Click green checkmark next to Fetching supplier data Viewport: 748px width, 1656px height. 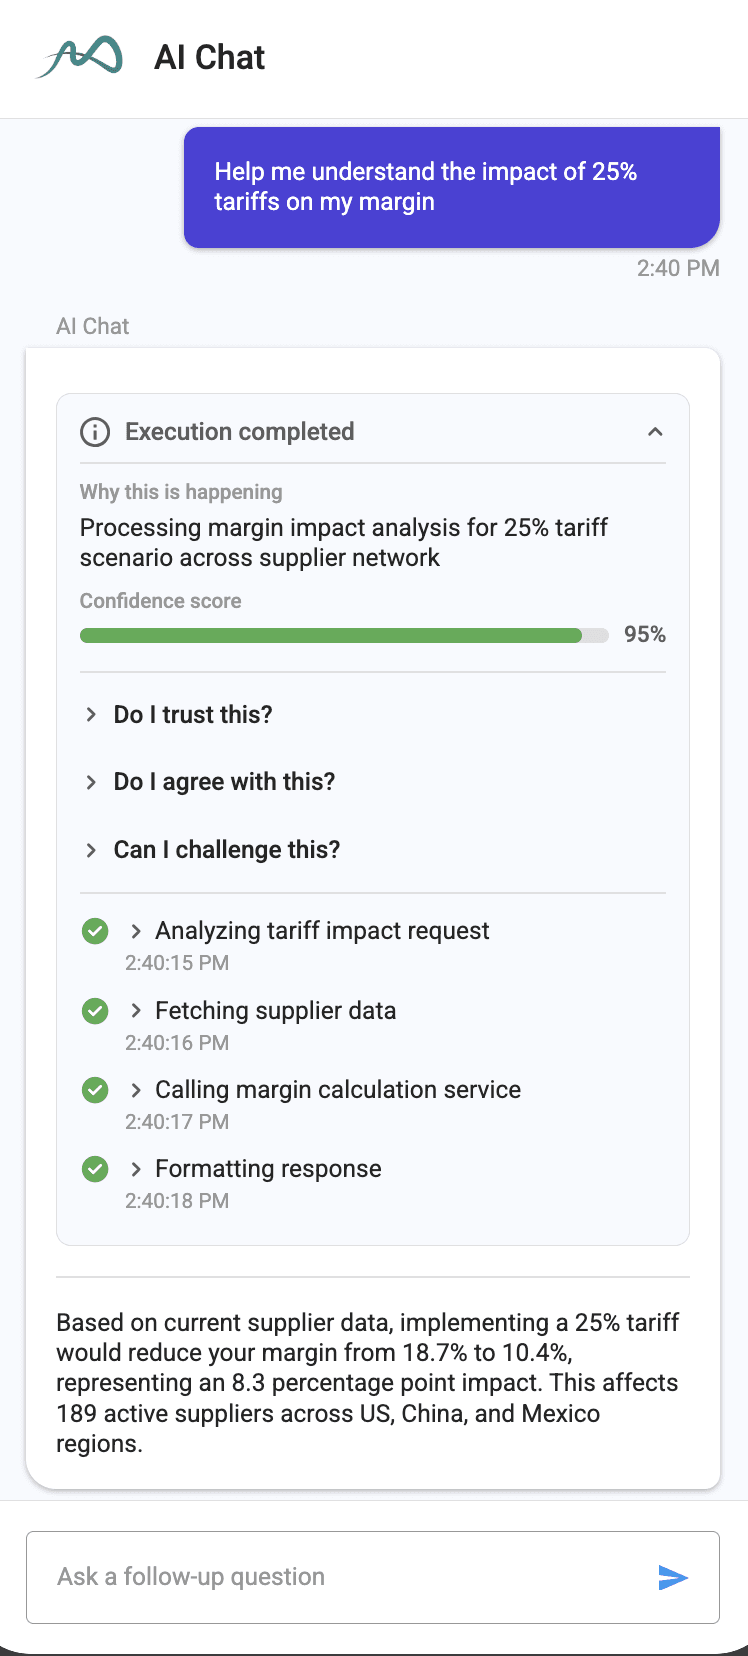pos(95,1011)
